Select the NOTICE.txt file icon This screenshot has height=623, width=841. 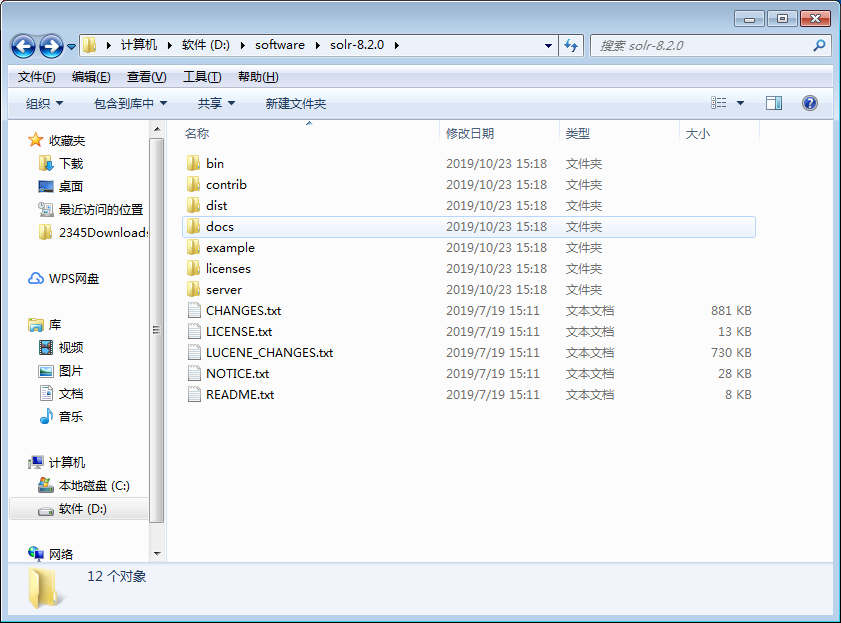[194, 374]
